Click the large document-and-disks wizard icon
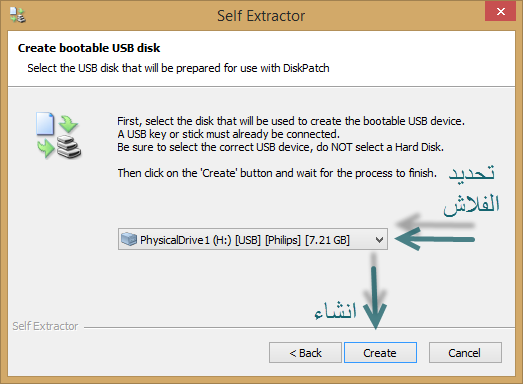The height and width of the screenshot is (384, 523). pyautogui.click(x=58, y=135)
